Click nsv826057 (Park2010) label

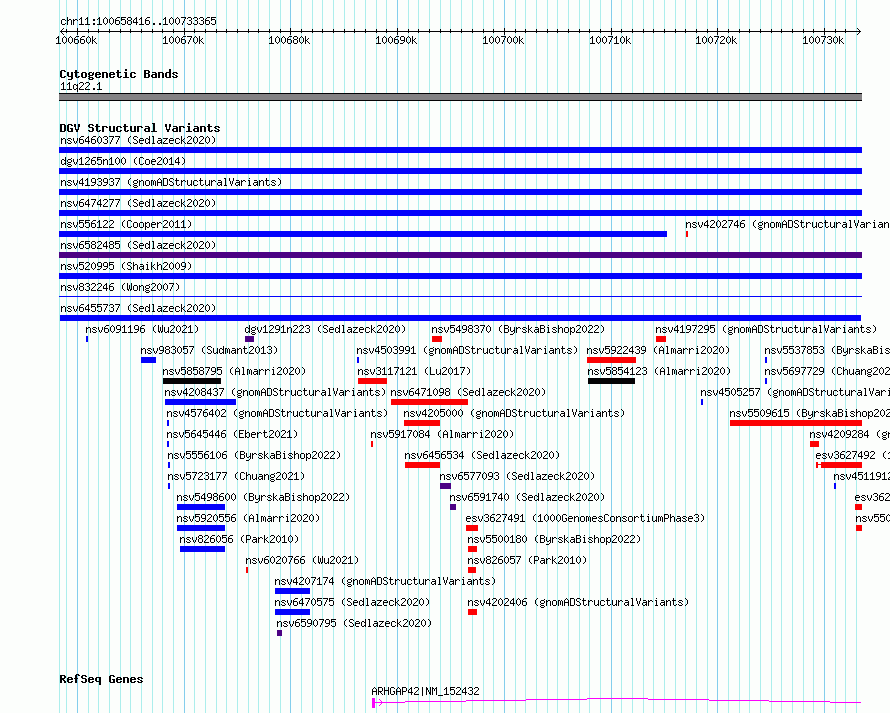click(527, 560)
